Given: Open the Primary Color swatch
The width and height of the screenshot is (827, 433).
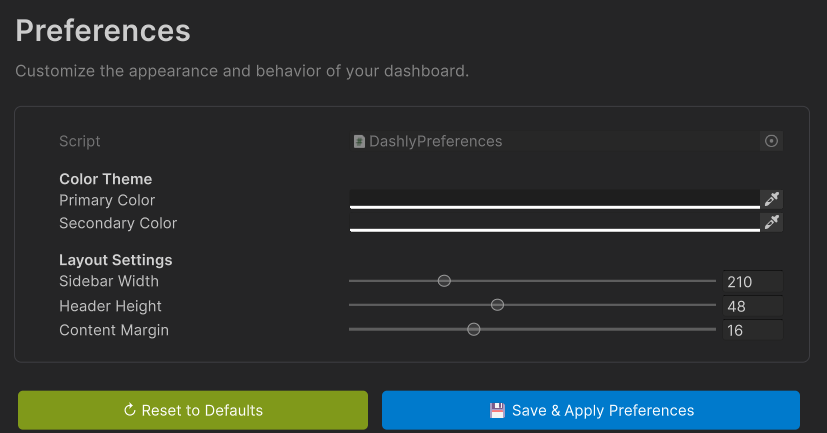Looking at the screenshot, I should pyautogui.click(x=554, y=199).
